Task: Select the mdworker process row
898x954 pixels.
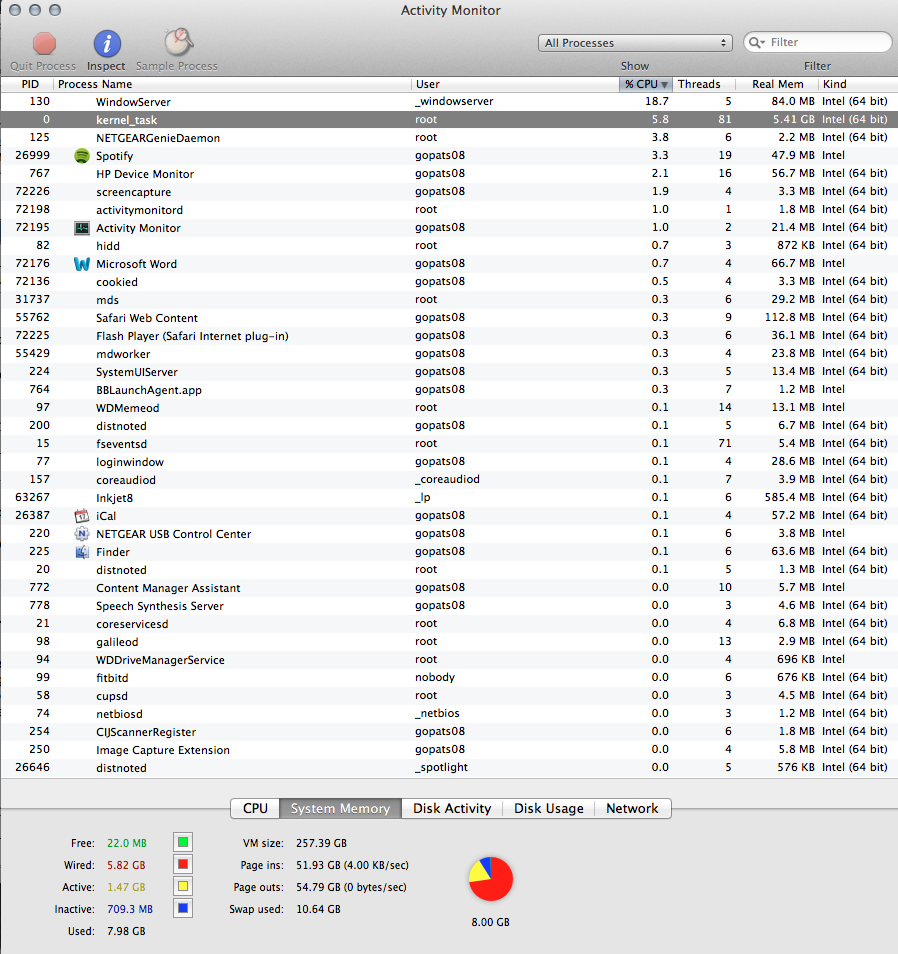Action: pos(449,353)
